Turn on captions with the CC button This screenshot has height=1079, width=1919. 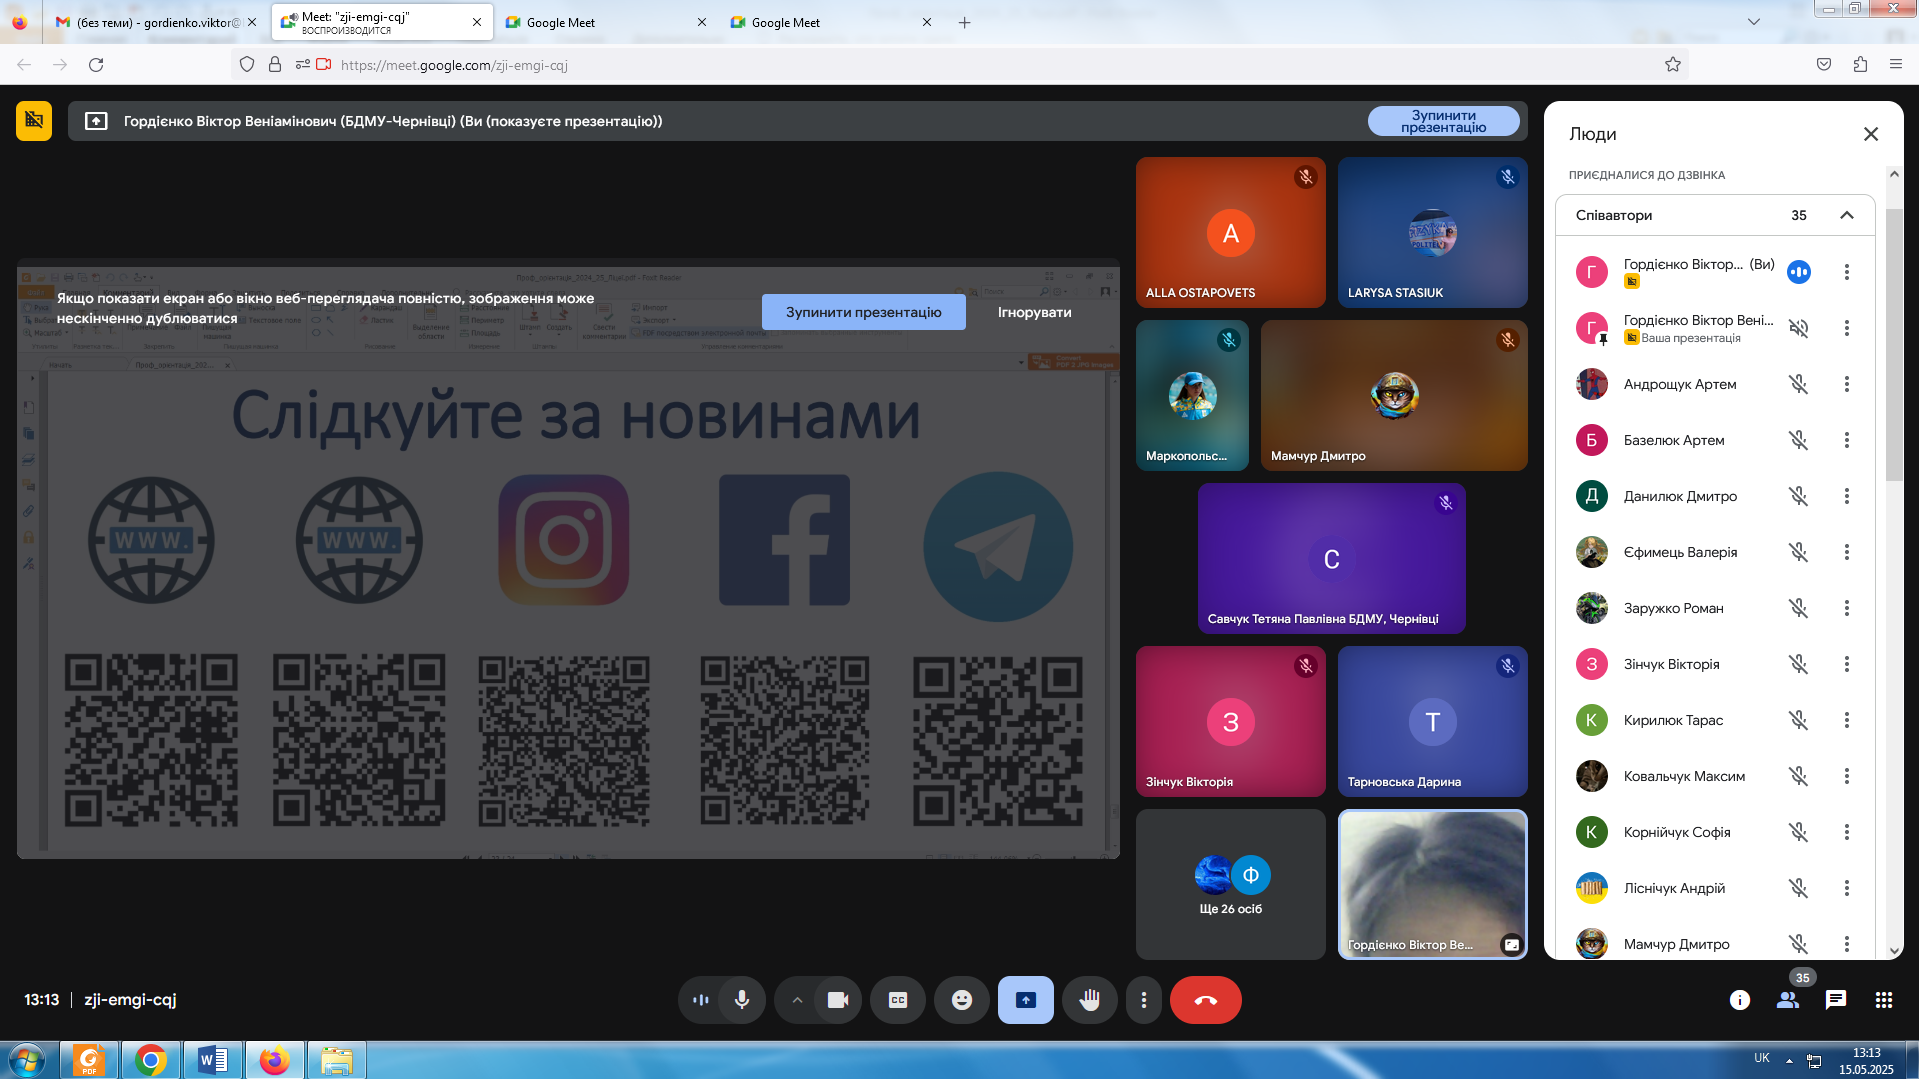[x=898, y=1000]
